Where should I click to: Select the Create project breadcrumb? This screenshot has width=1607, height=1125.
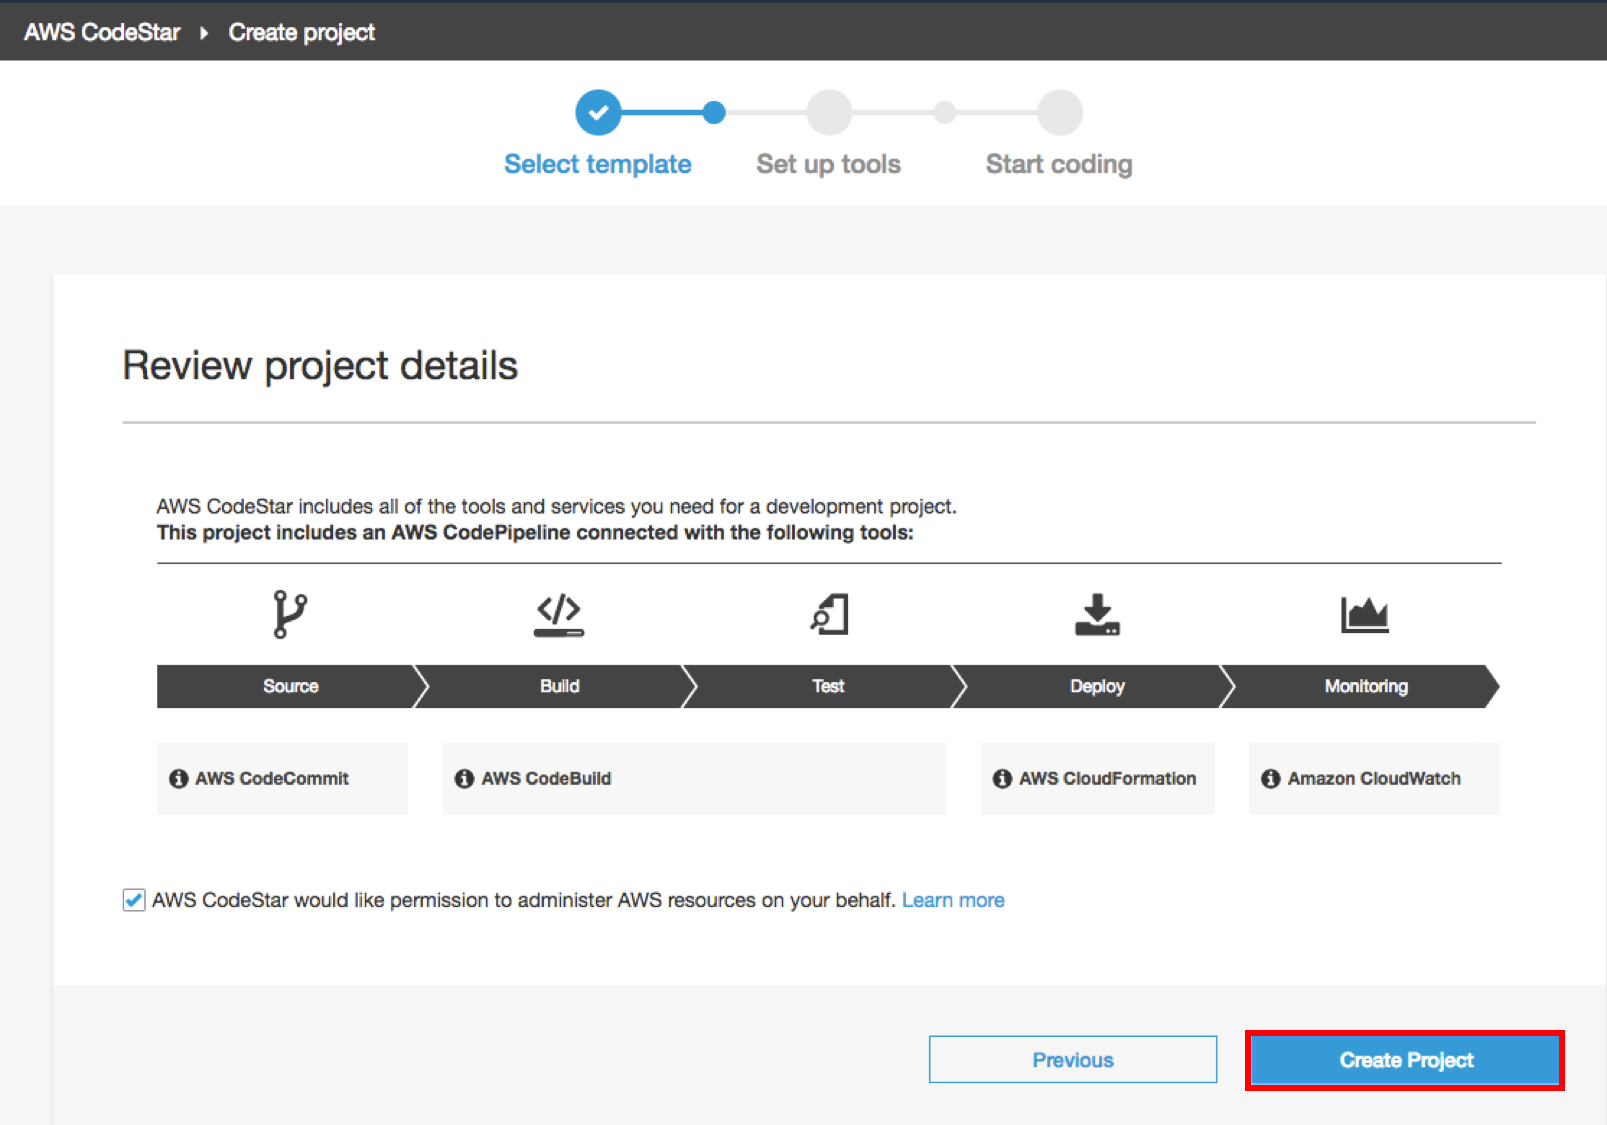[301, 33]
